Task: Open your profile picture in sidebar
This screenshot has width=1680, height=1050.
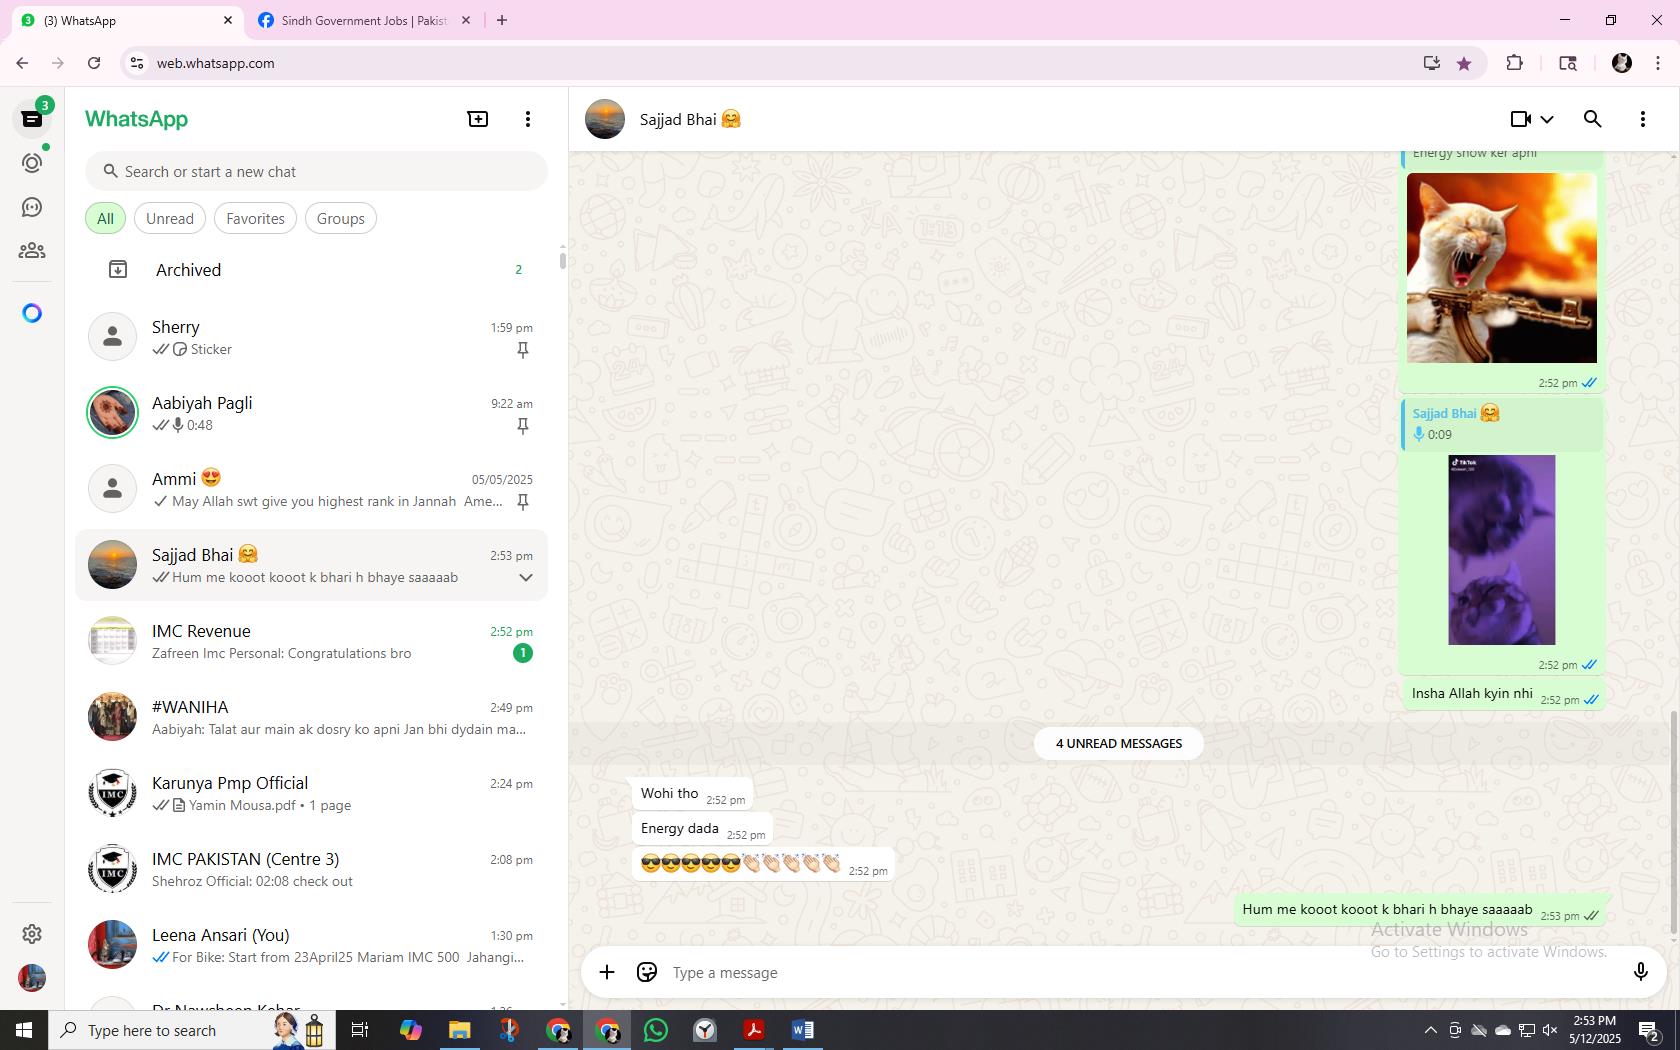Action: pyautogui.click(x=32, y=977)
